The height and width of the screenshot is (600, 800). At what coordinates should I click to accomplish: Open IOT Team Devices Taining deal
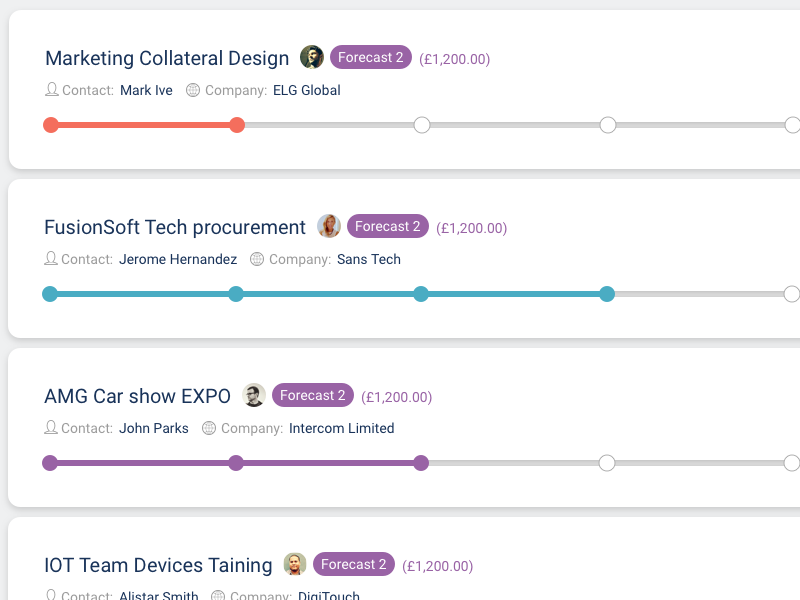tap(158, 565)
